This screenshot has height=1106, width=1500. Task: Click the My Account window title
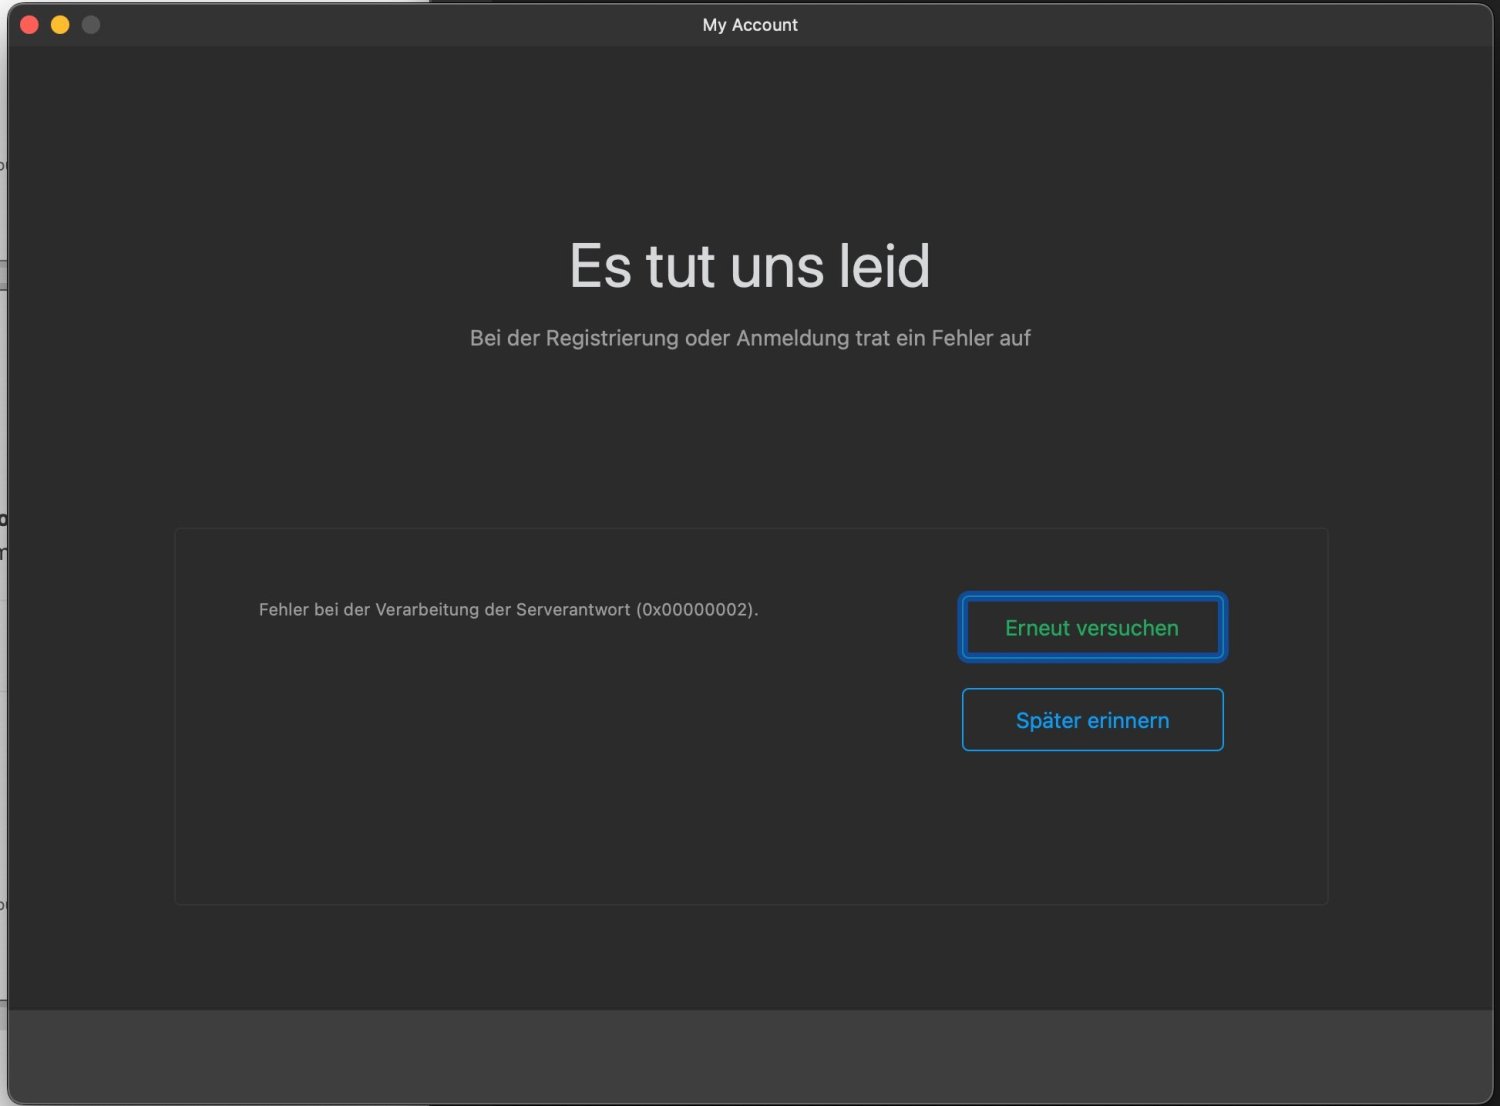[x=750, y=24]
